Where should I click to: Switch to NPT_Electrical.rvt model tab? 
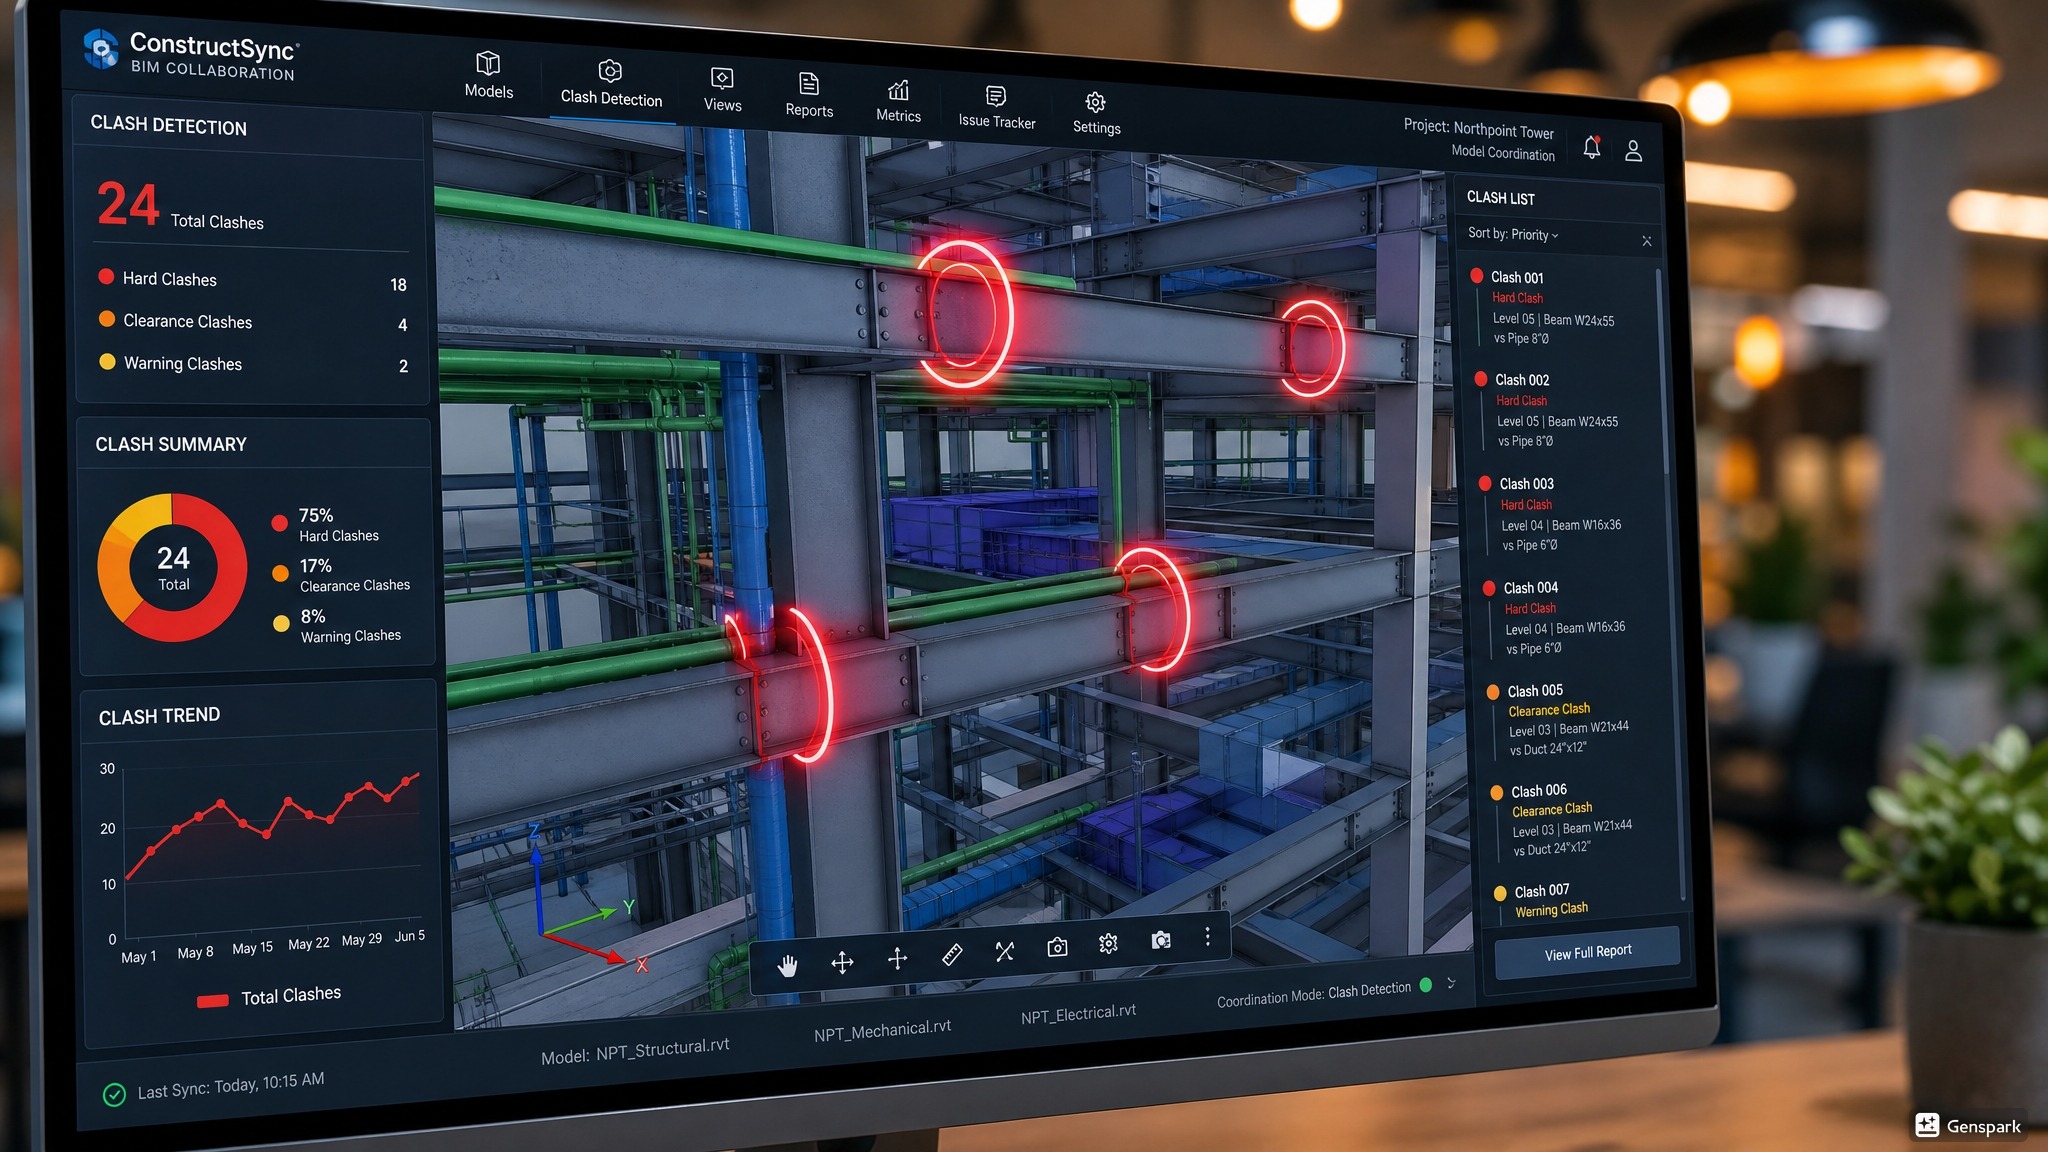coord(1078,1014)
